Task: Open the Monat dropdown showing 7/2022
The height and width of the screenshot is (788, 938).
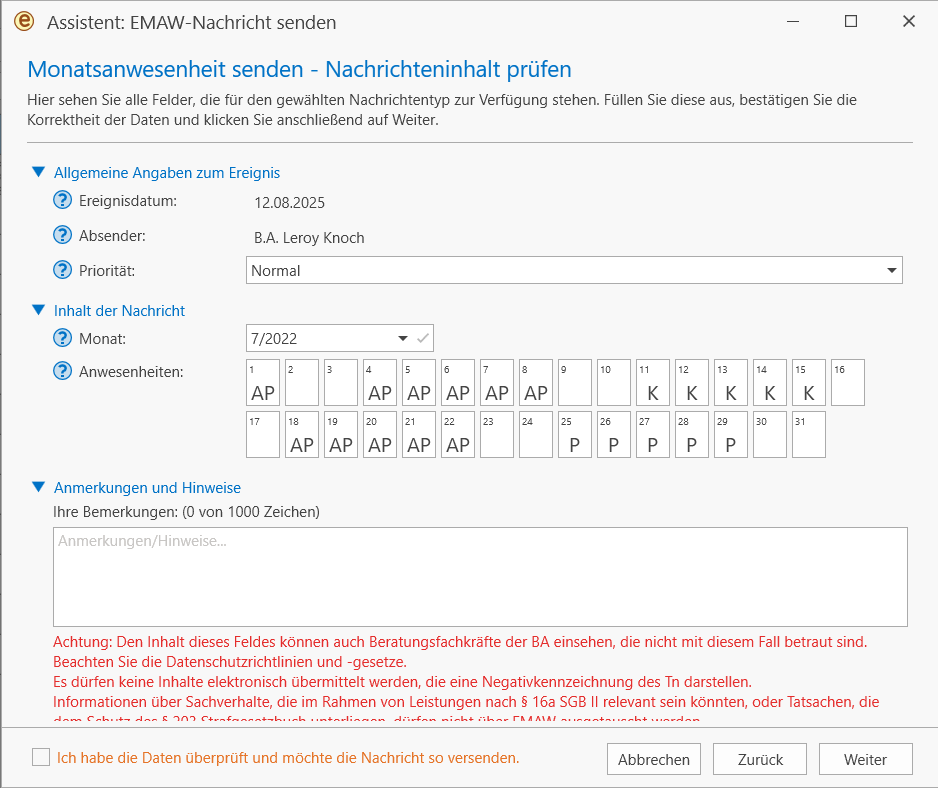Action: tap(339, 338)
